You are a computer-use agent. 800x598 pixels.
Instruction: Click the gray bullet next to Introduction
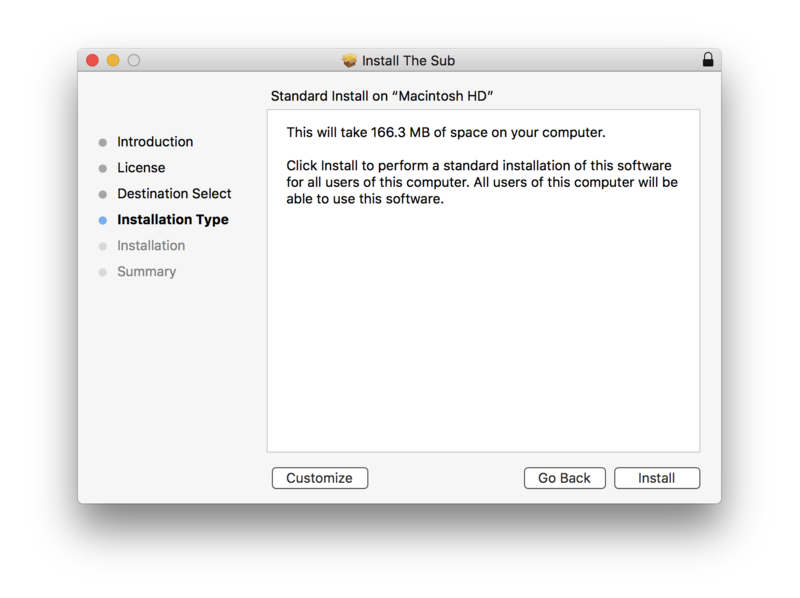click(x=103, y=142)
